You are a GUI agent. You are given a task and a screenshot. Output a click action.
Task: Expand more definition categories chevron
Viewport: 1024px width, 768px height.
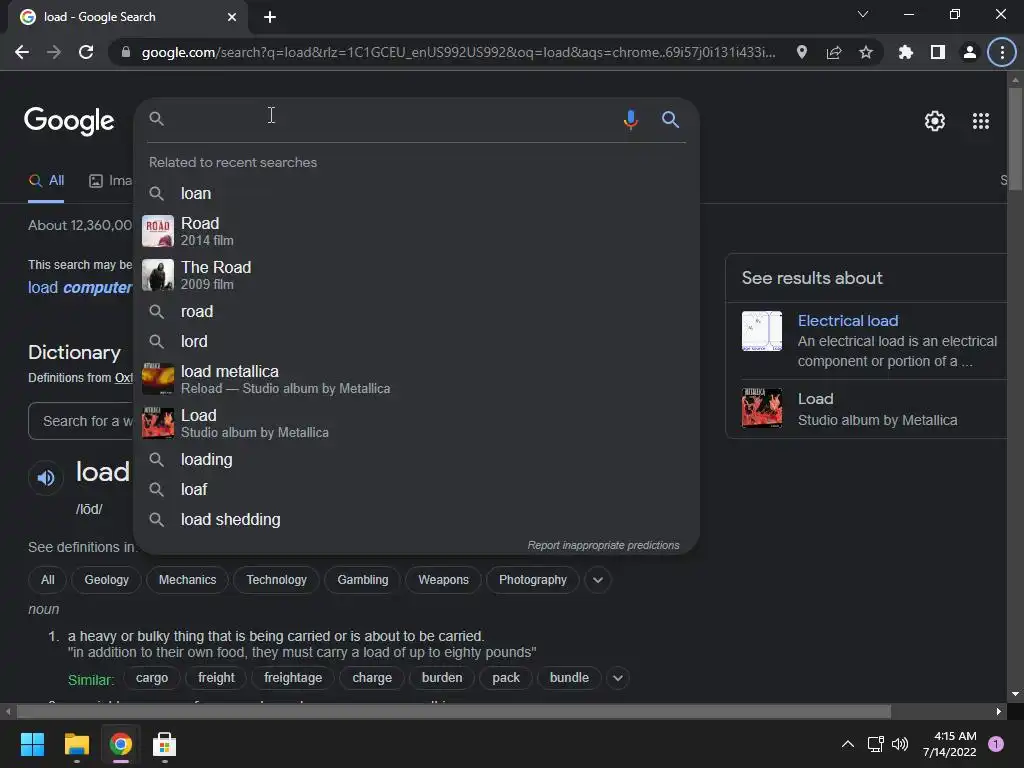click(x=598, y=580)
